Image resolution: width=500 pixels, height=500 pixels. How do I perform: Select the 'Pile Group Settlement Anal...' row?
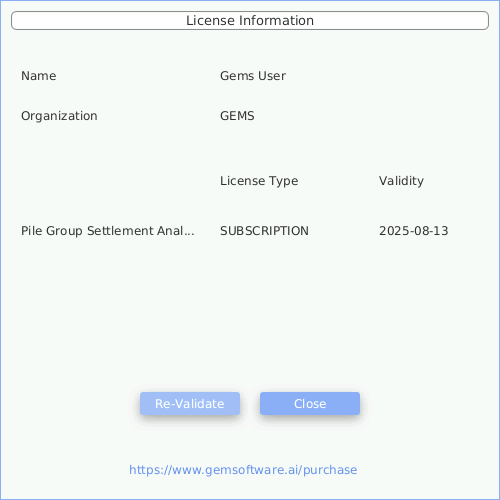tap(108, 231)
